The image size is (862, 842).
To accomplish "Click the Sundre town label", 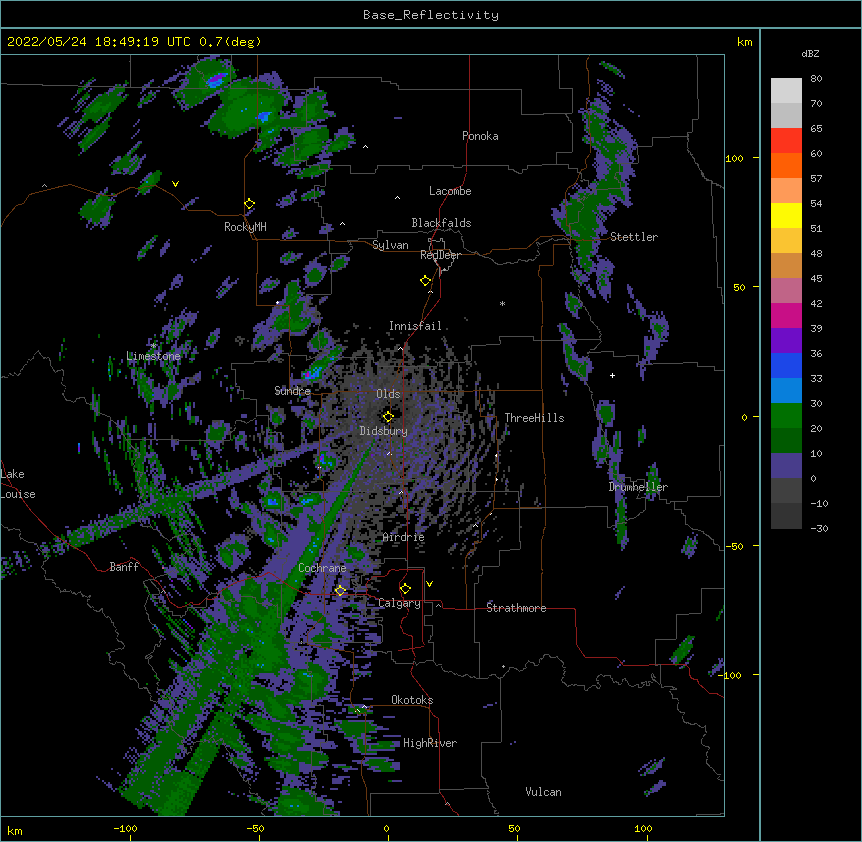I will 292,391.
